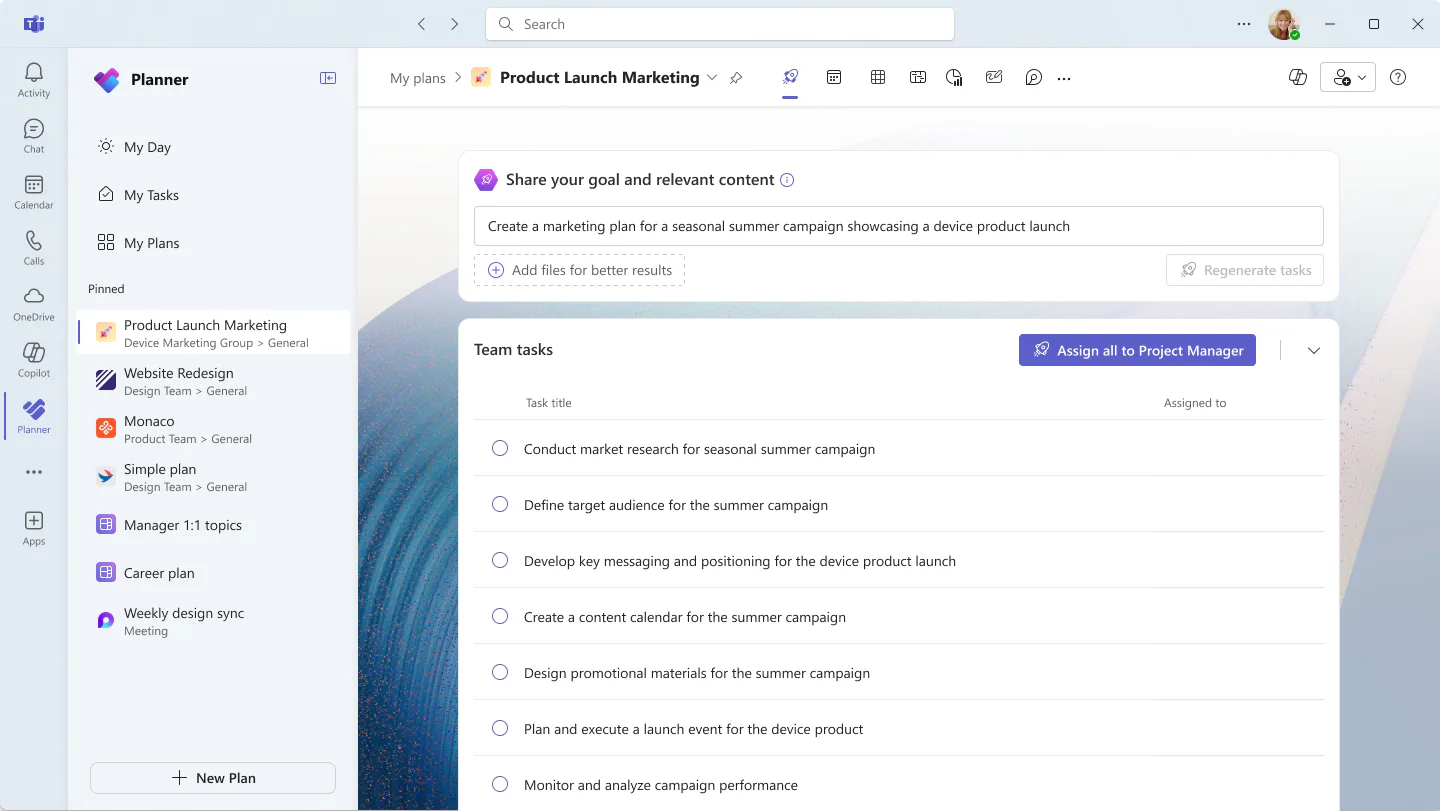Select the Website Redesign pinned plan
The image size is (1440, 811).
click(214, 381)
